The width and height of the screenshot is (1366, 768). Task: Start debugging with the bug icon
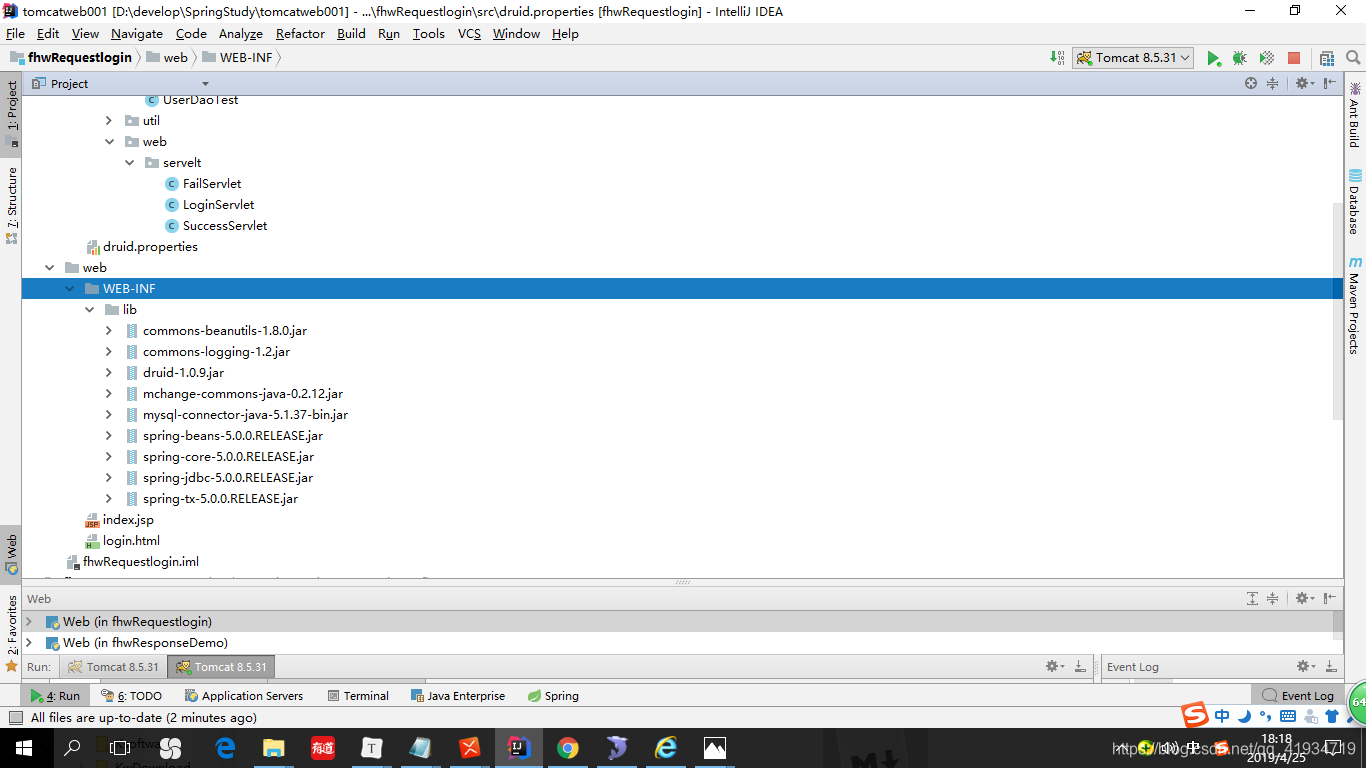tap(1239, 58)
